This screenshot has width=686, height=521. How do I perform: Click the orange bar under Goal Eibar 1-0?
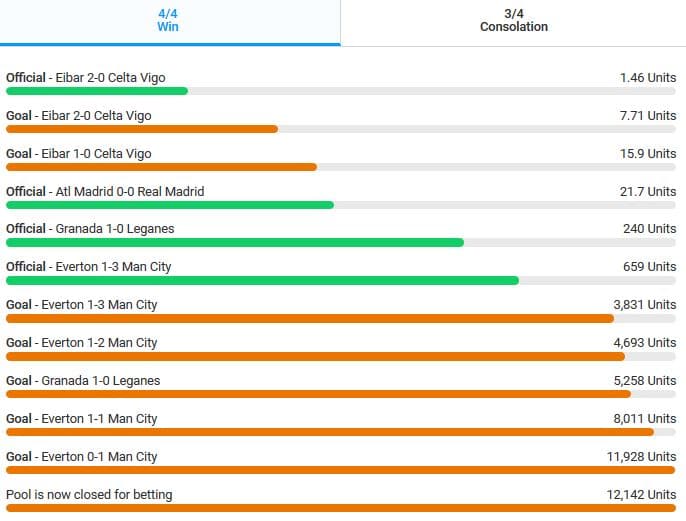161,167
